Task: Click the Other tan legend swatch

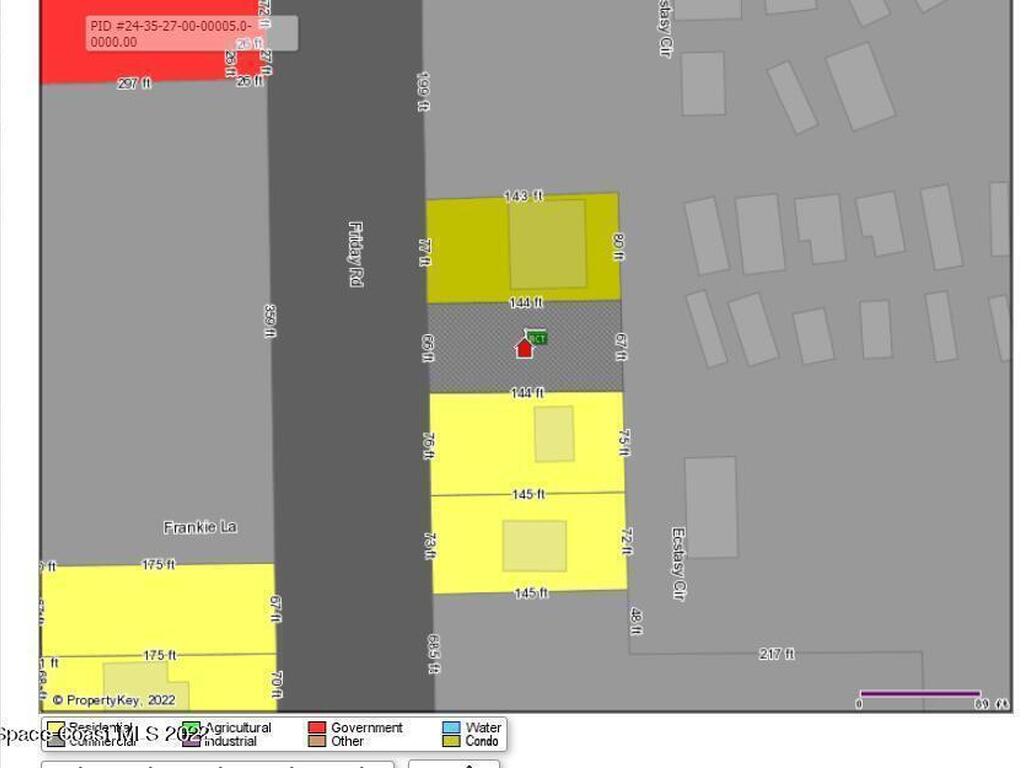Action: (317, 741)
